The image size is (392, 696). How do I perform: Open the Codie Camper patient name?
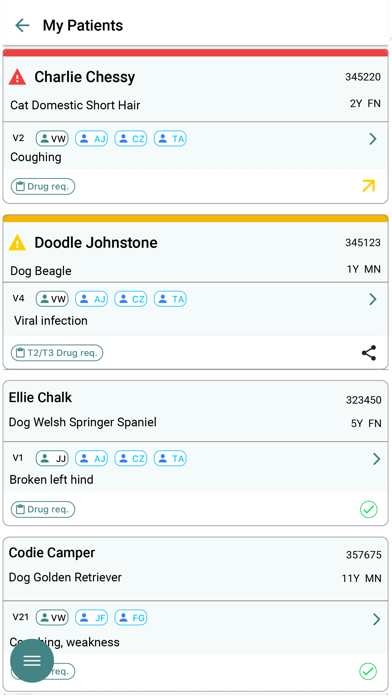(52, 553)
